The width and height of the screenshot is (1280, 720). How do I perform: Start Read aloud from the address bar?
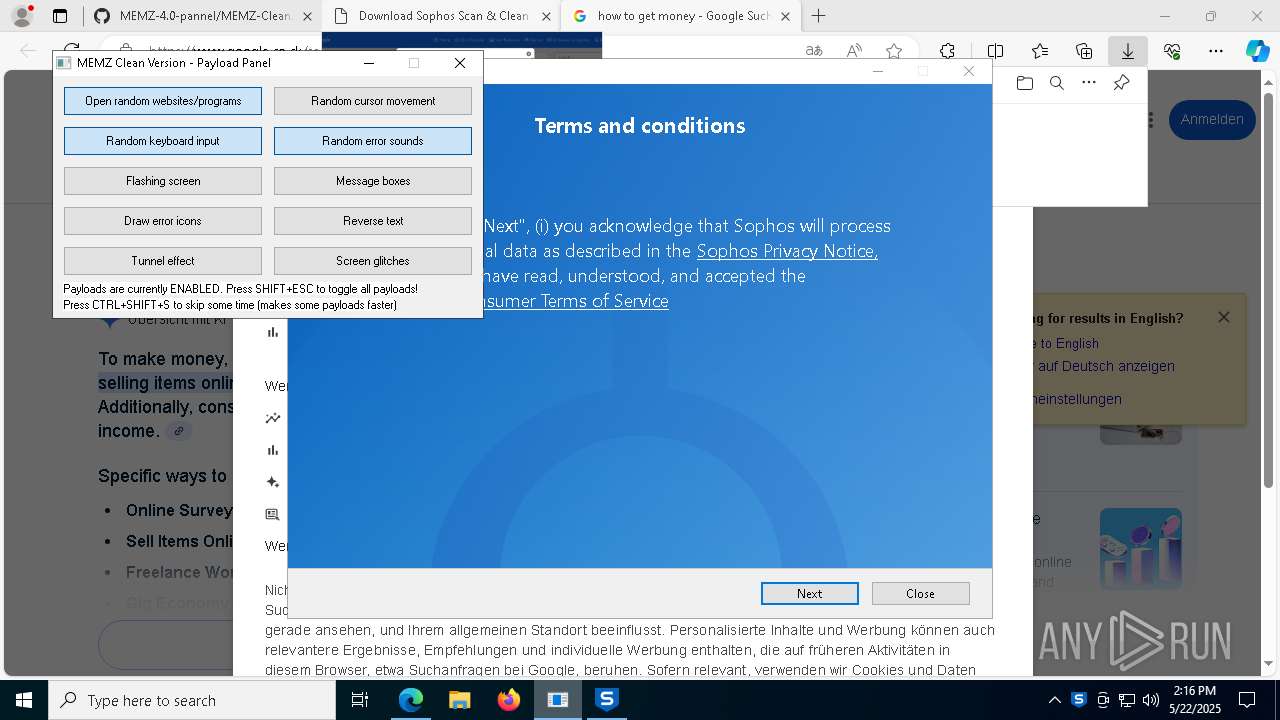[854, 51]
